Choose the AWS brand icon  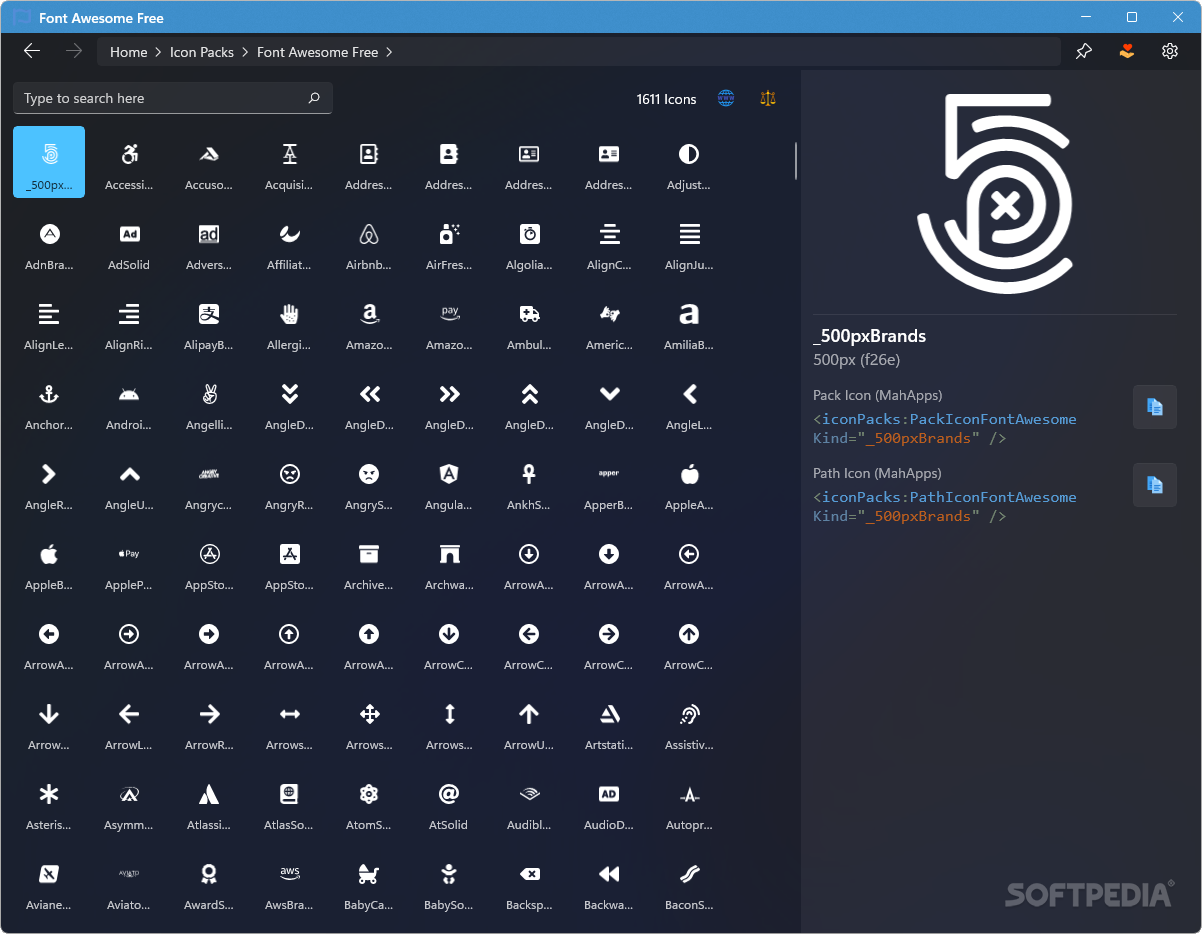(289, 882)
